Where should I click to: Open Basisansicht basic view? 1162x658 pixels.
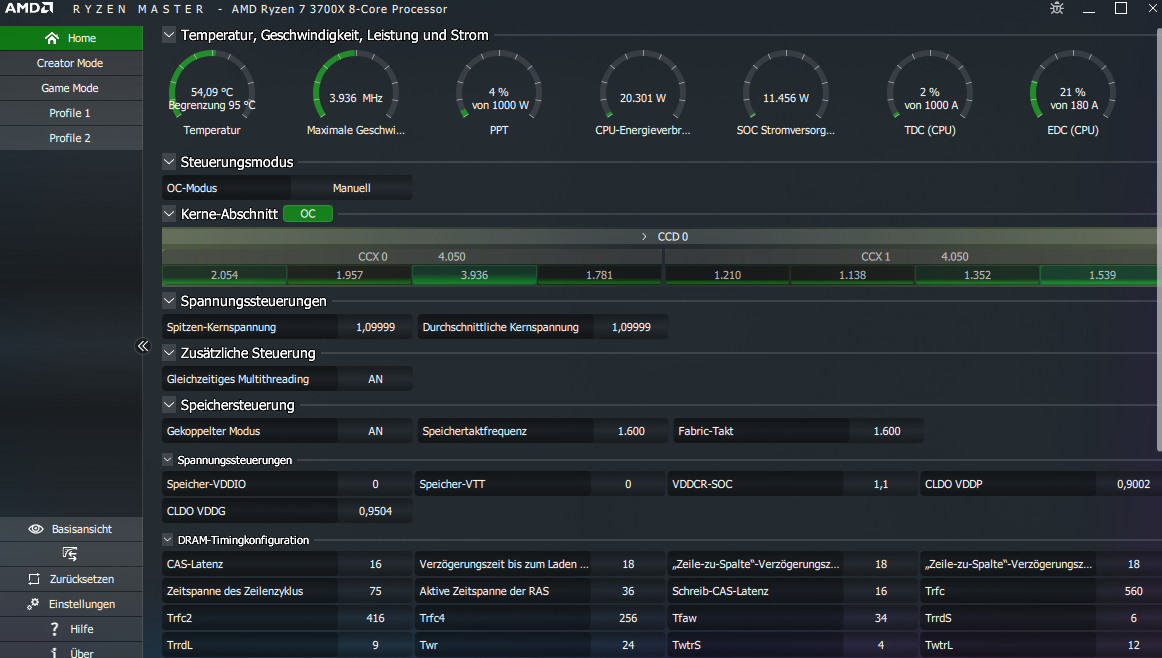71,529
